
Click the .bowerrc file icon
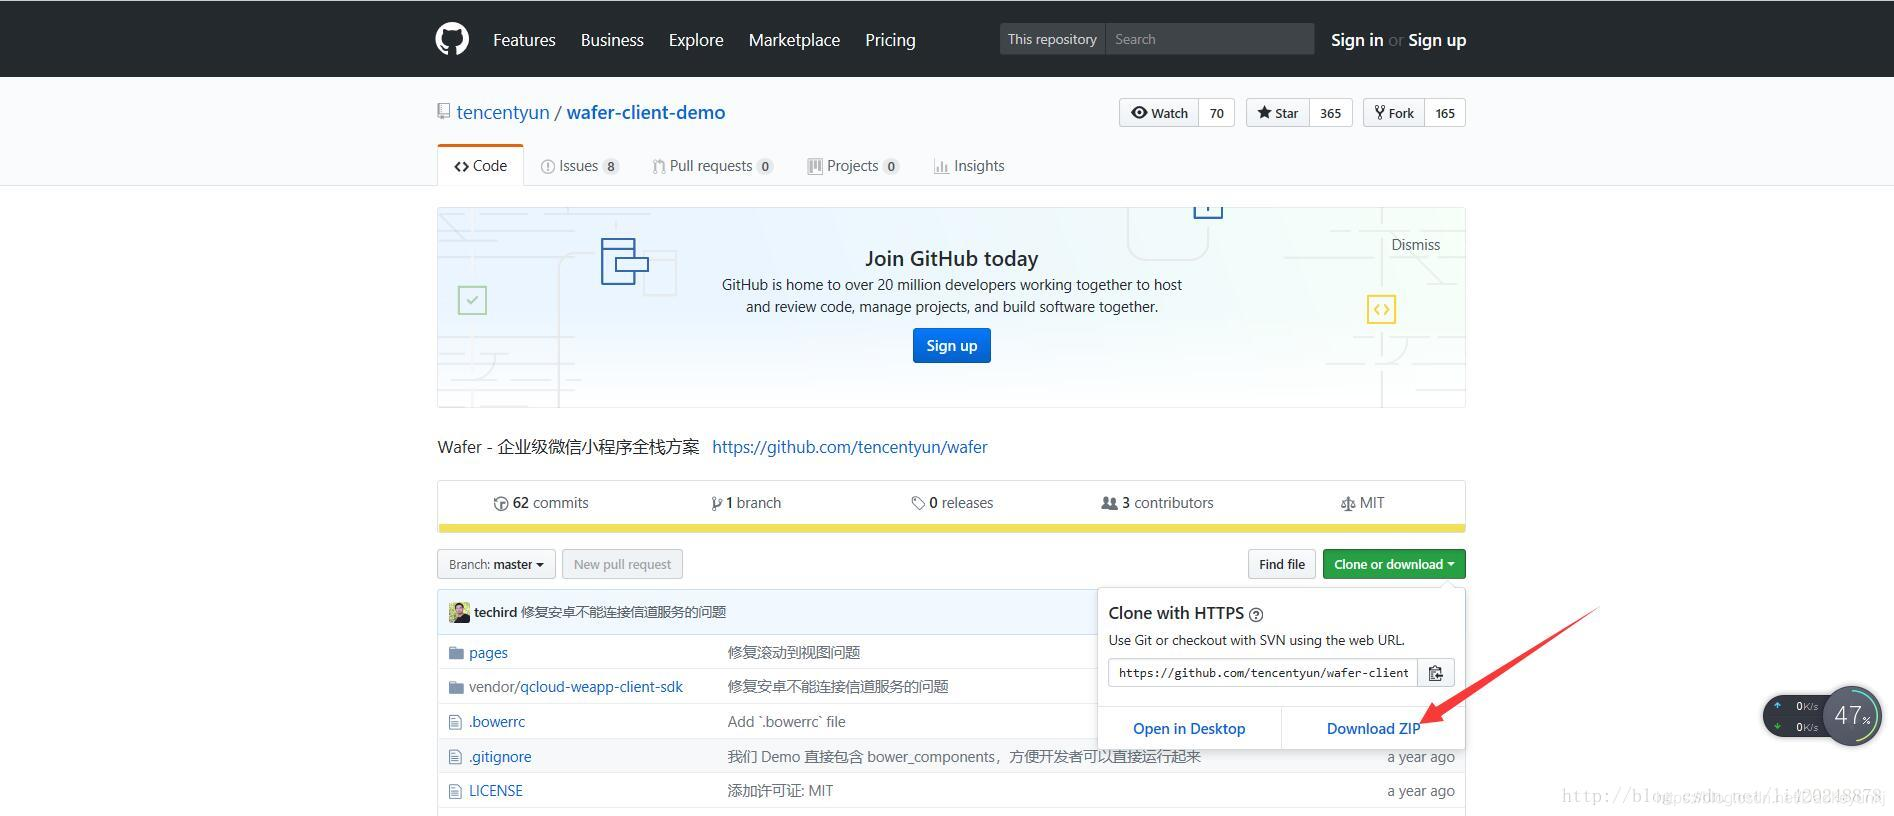(x=455, y=722)
